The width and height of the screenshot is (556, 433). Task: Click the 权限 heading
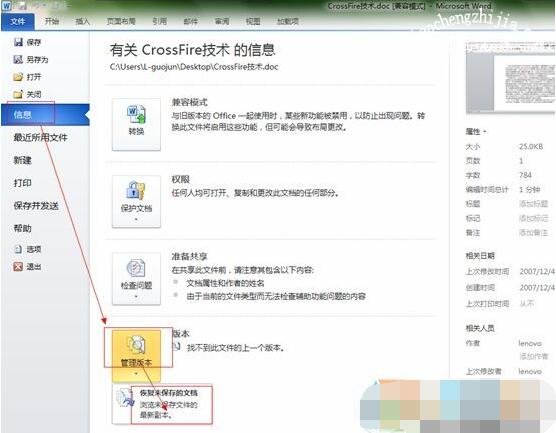[x=180, y=179]
